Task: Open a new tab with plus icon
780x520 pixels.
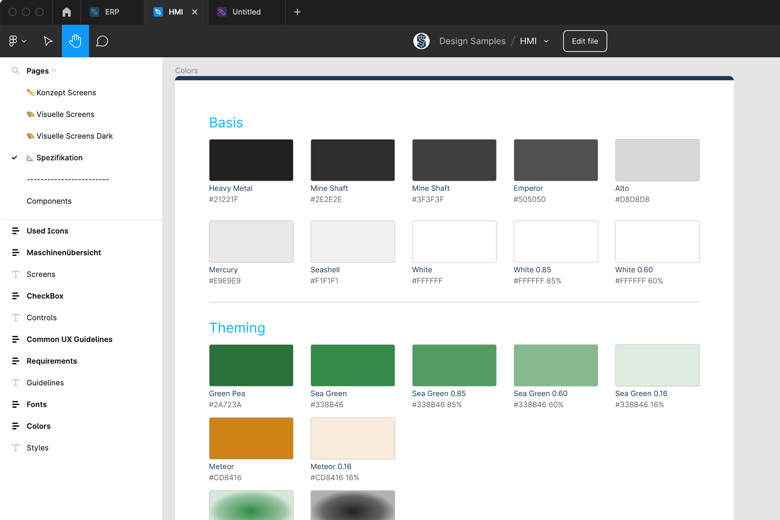Action: (x=297, y=12)
